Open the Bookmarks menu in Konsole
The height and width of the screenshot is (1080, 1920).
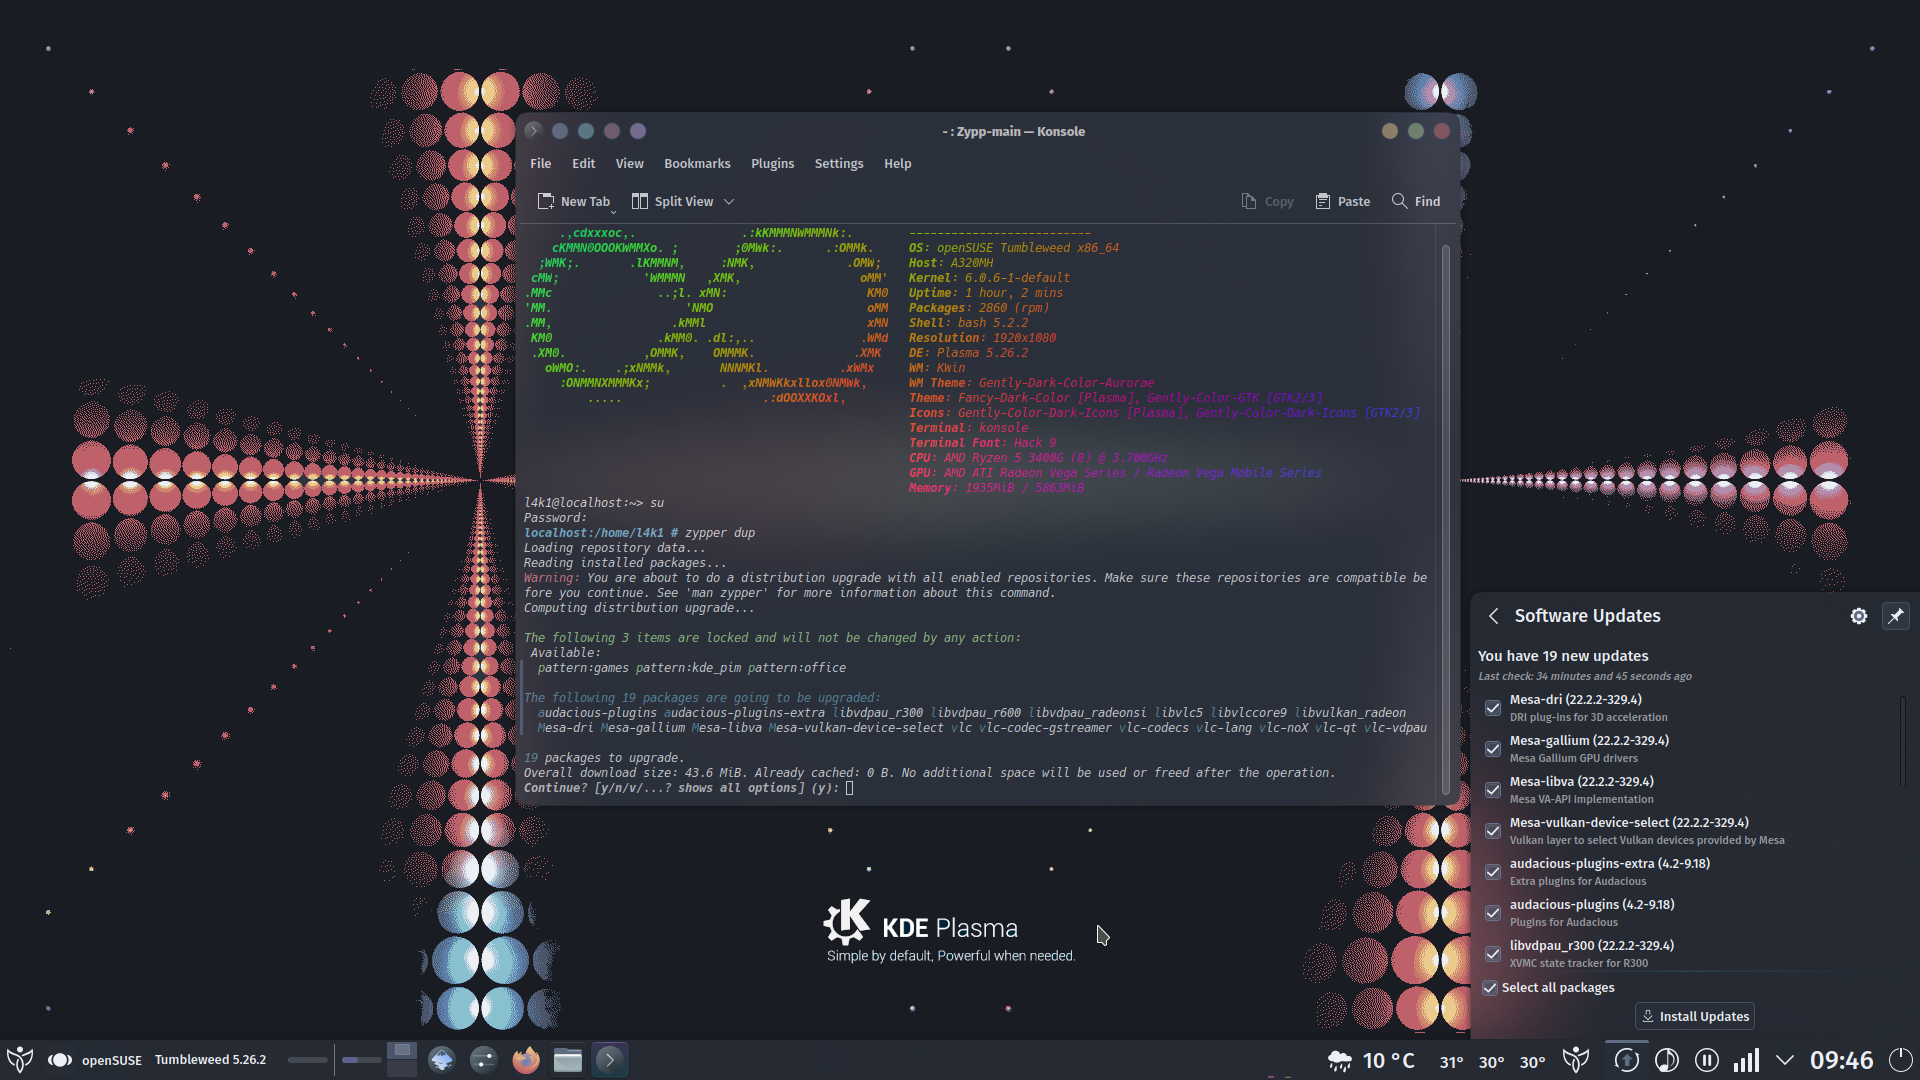697,163
